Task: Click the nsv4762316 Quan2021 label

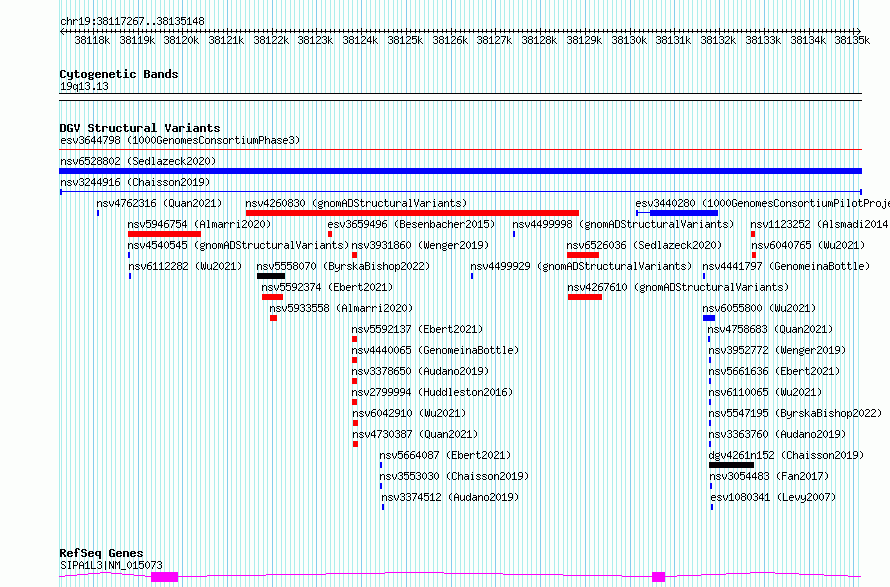Action: (159, 203)
